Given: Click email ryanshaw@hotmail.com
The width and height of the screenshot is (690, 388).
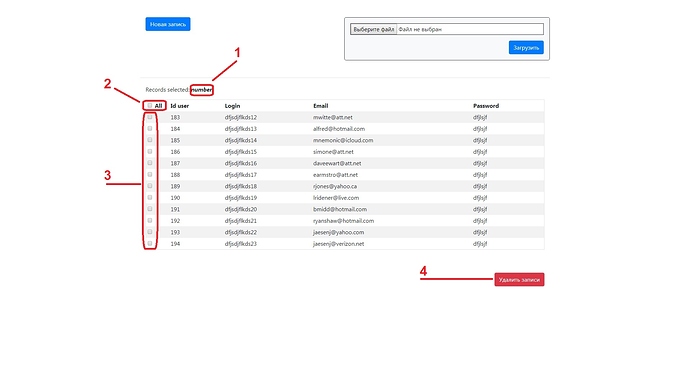Looking at the screenshot, I should click(x=343, y=221).
